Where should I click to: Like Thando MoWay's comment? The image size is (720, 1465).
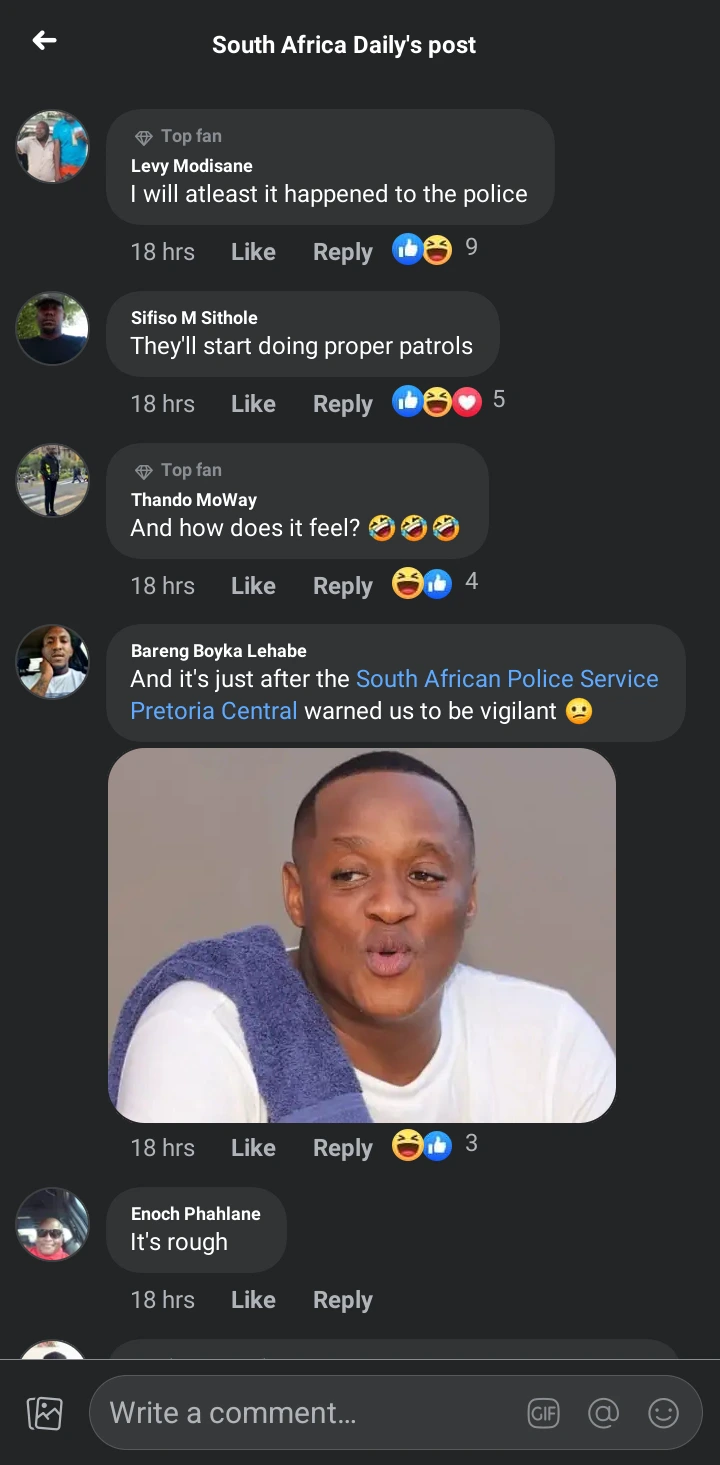click(x=253, y=586)
